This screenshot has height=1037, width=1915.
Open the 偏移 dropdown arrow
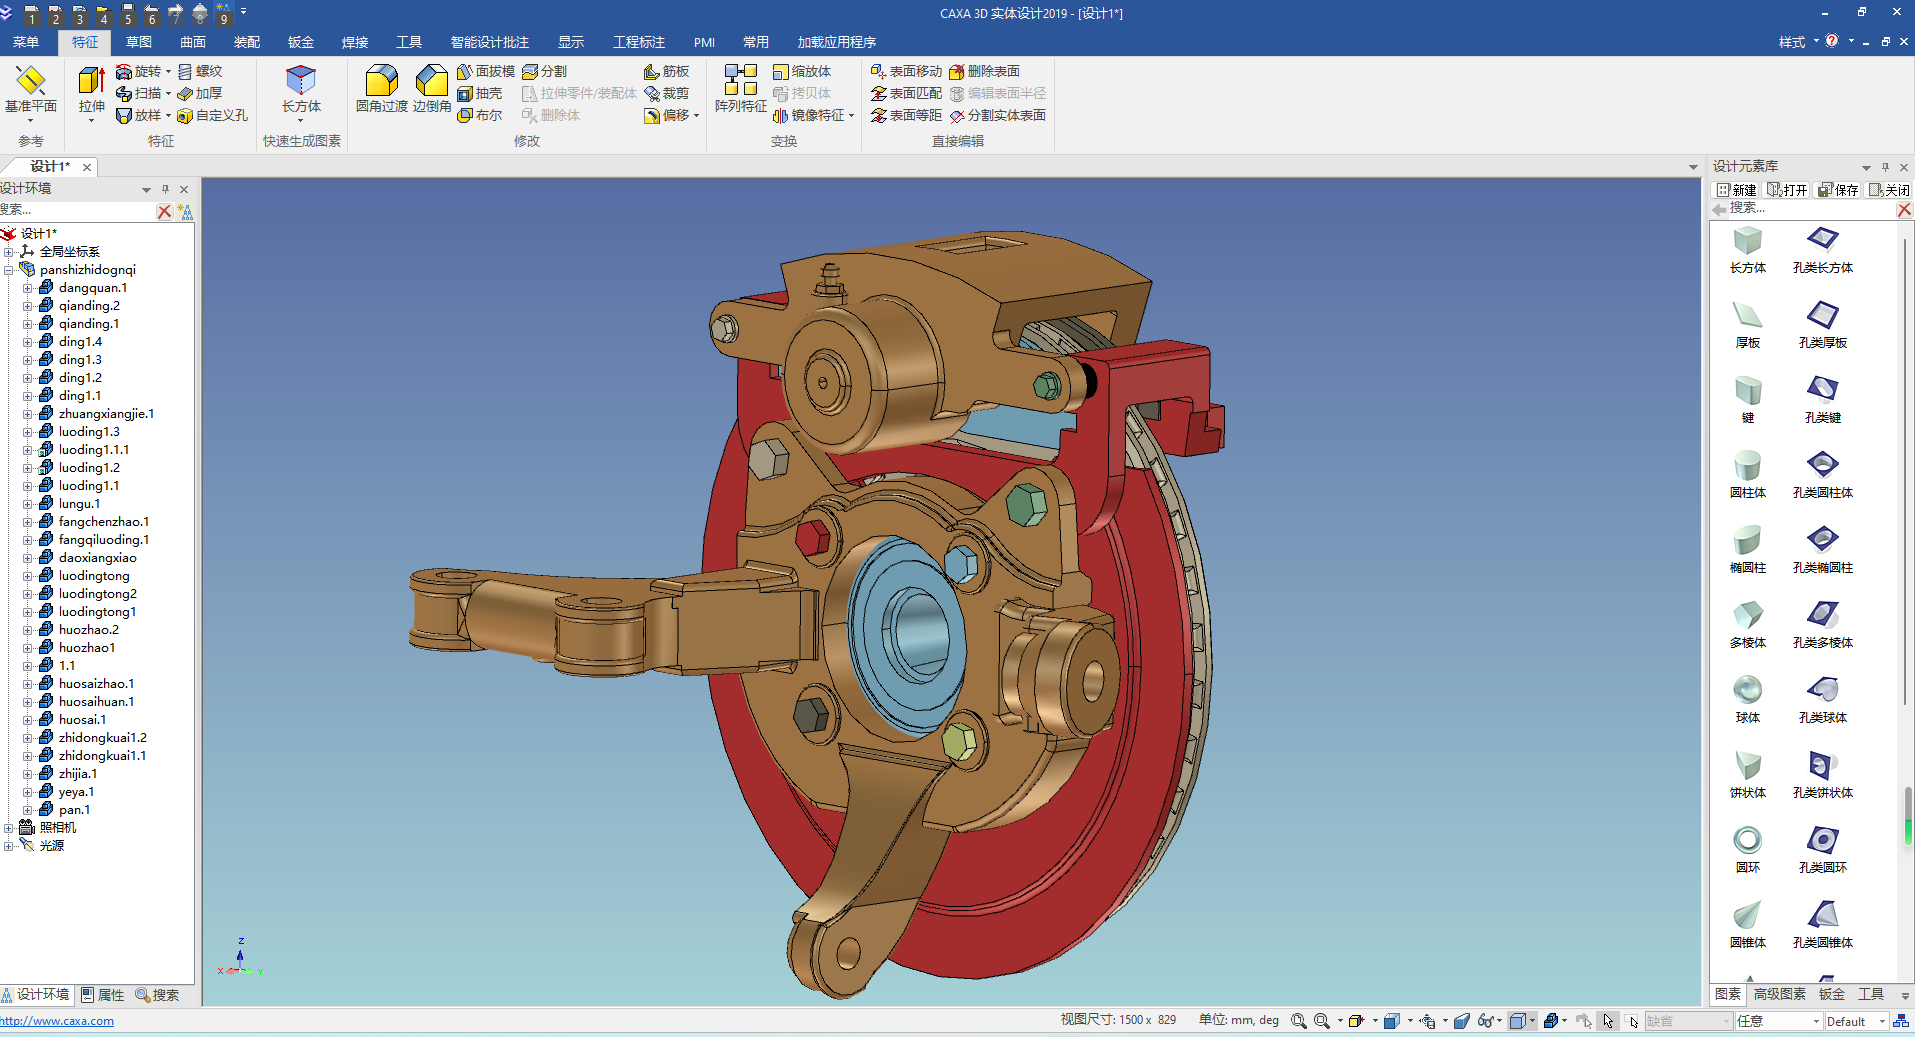[696, 115]
